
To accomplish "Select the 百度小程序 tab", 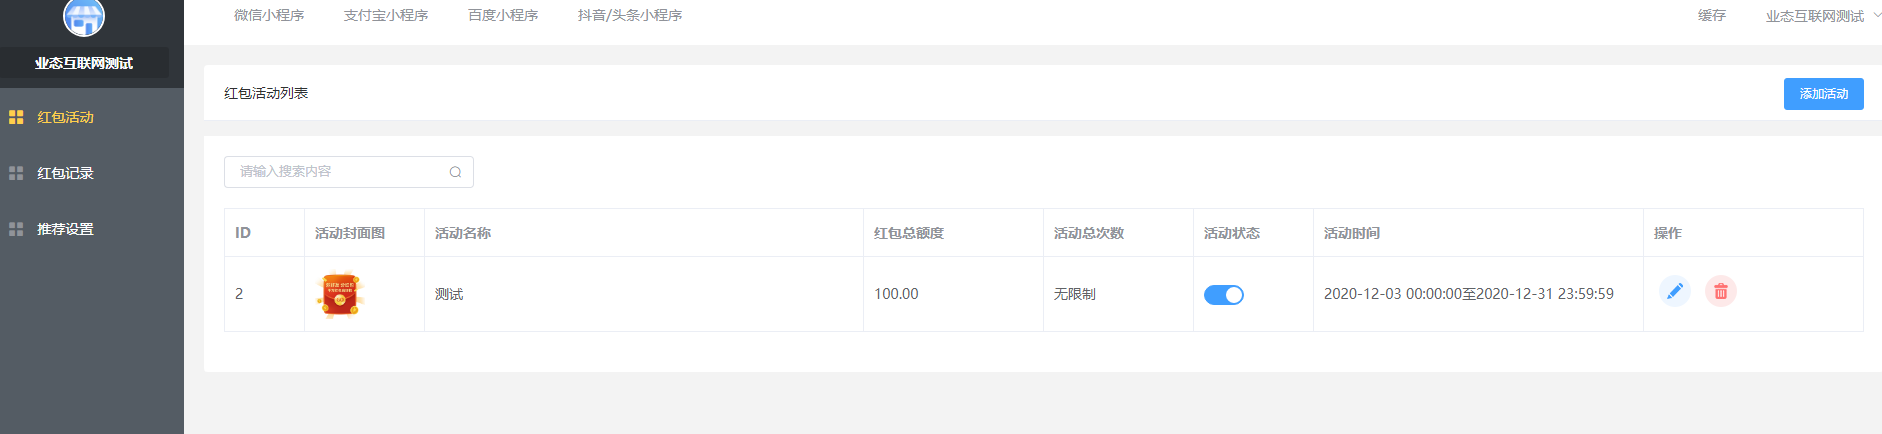I will click(502, 15).
